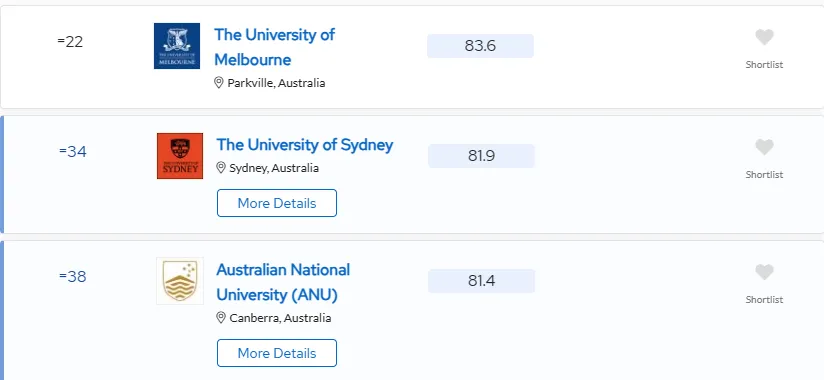Click the University of Sydney logo
This screenshot has height=380, width=824.
[x=180, y=156]
